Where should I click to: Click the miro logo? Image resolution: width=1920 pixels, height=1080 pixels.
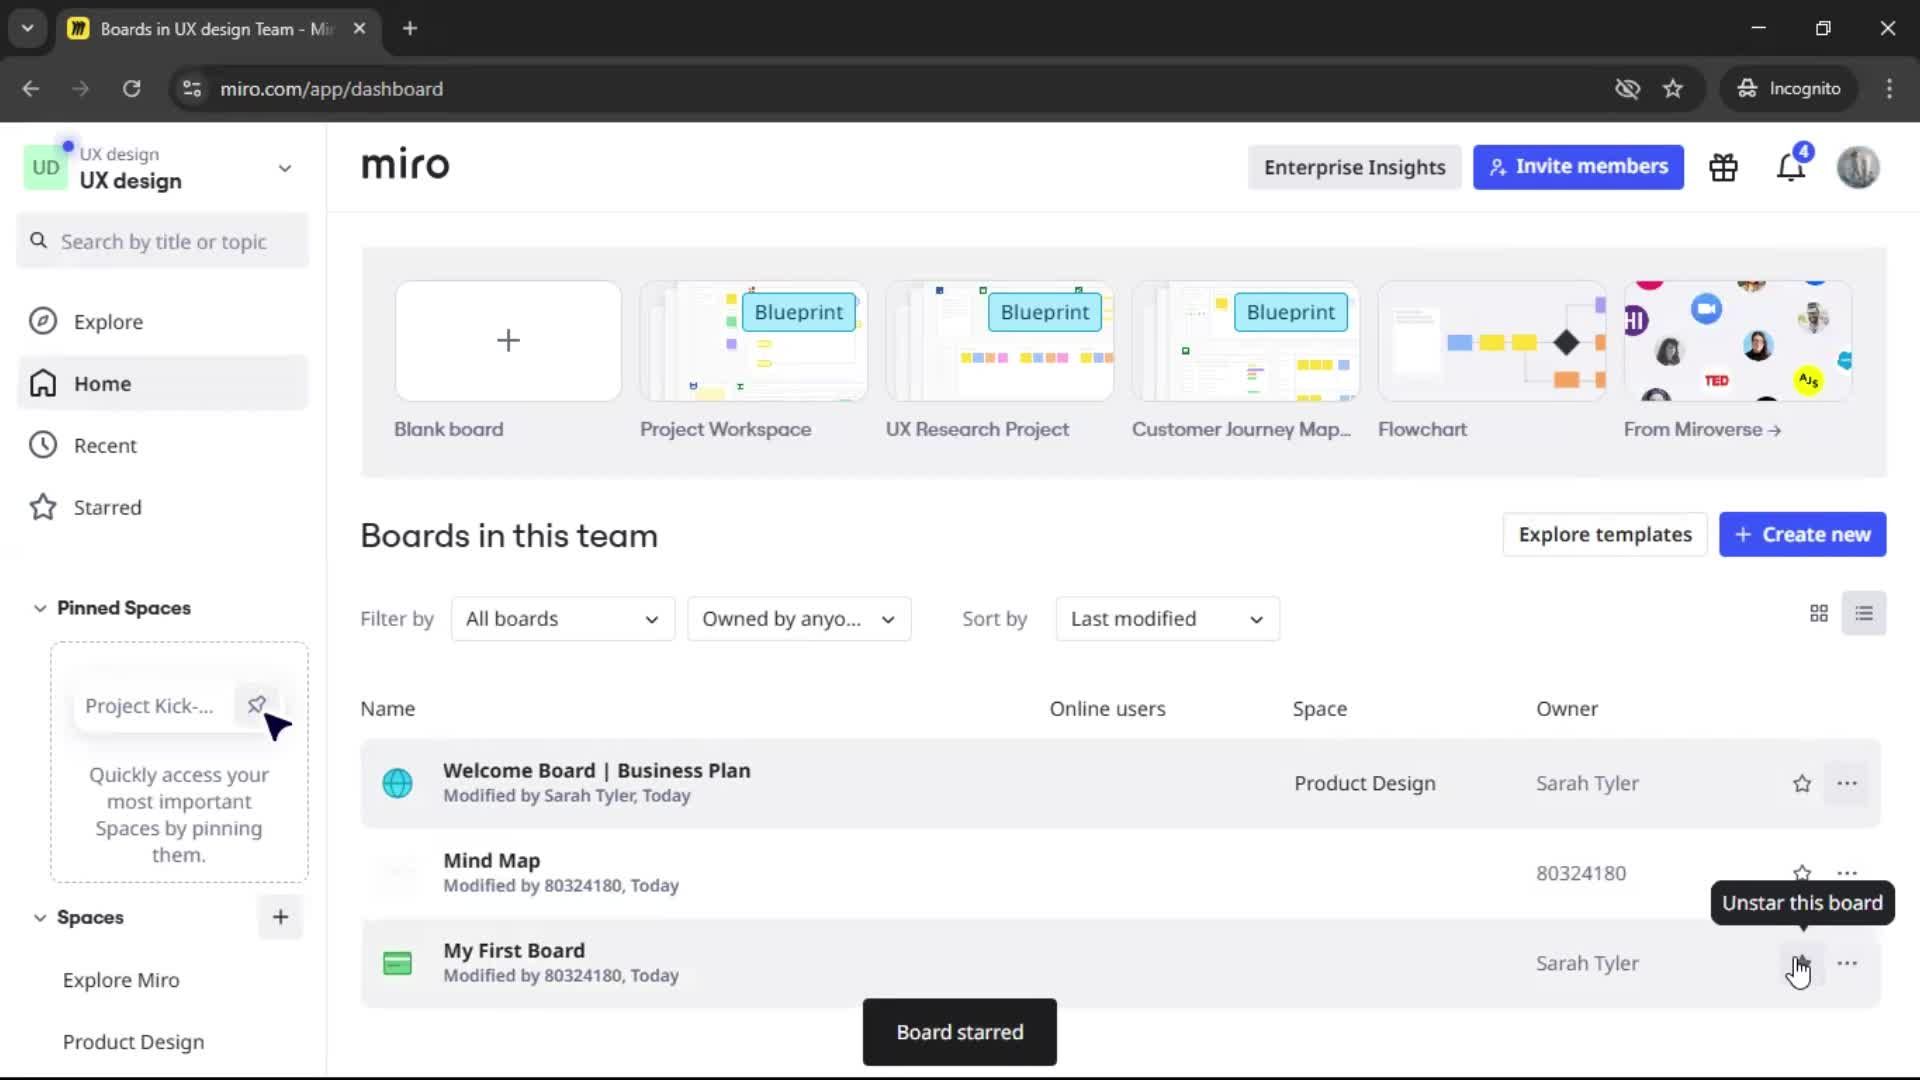(x=405, y=165)
